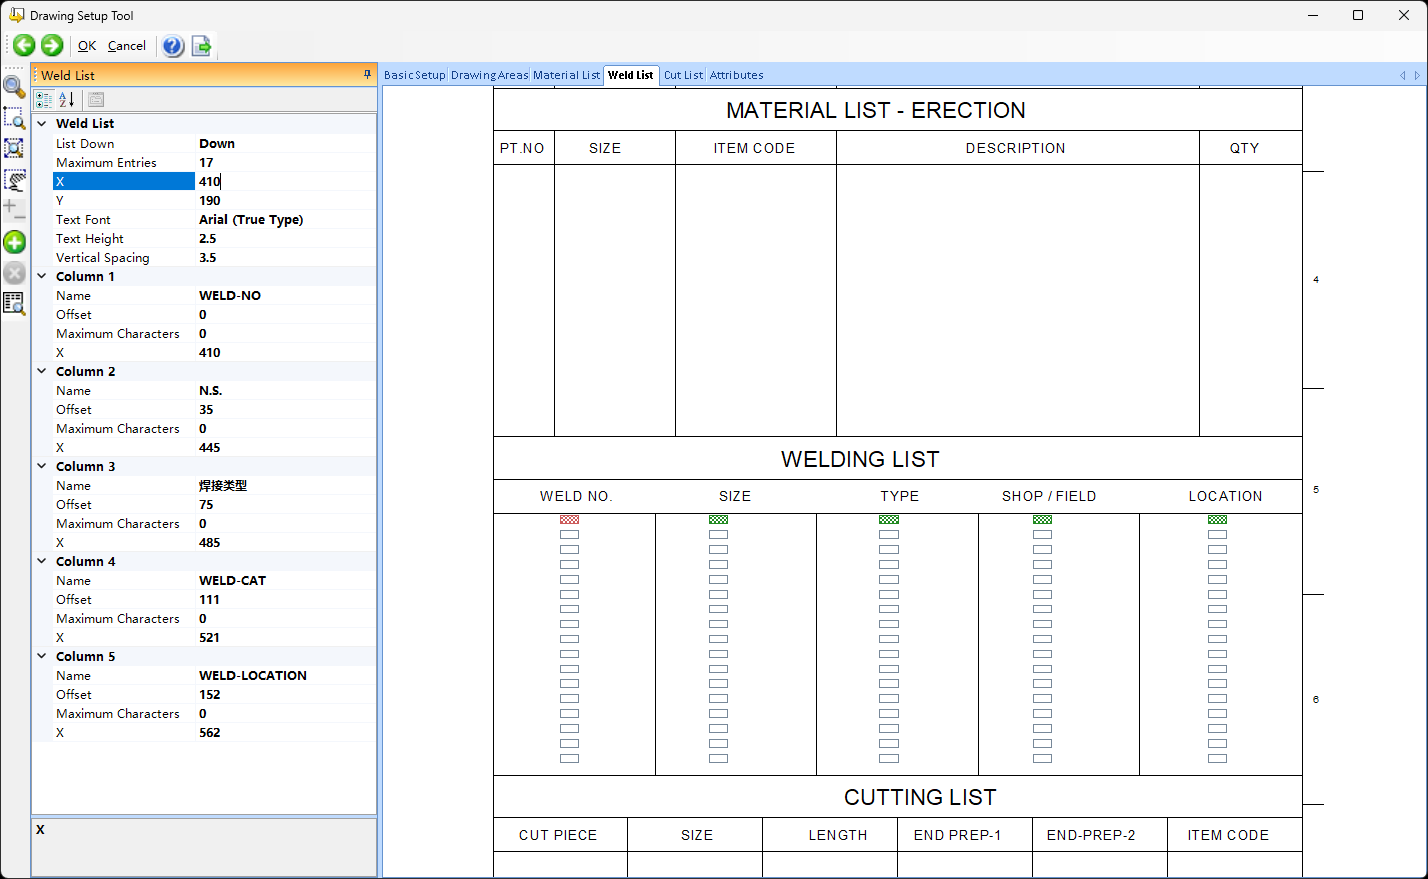
Task: Click the export document icon
Action: [201, 46]
